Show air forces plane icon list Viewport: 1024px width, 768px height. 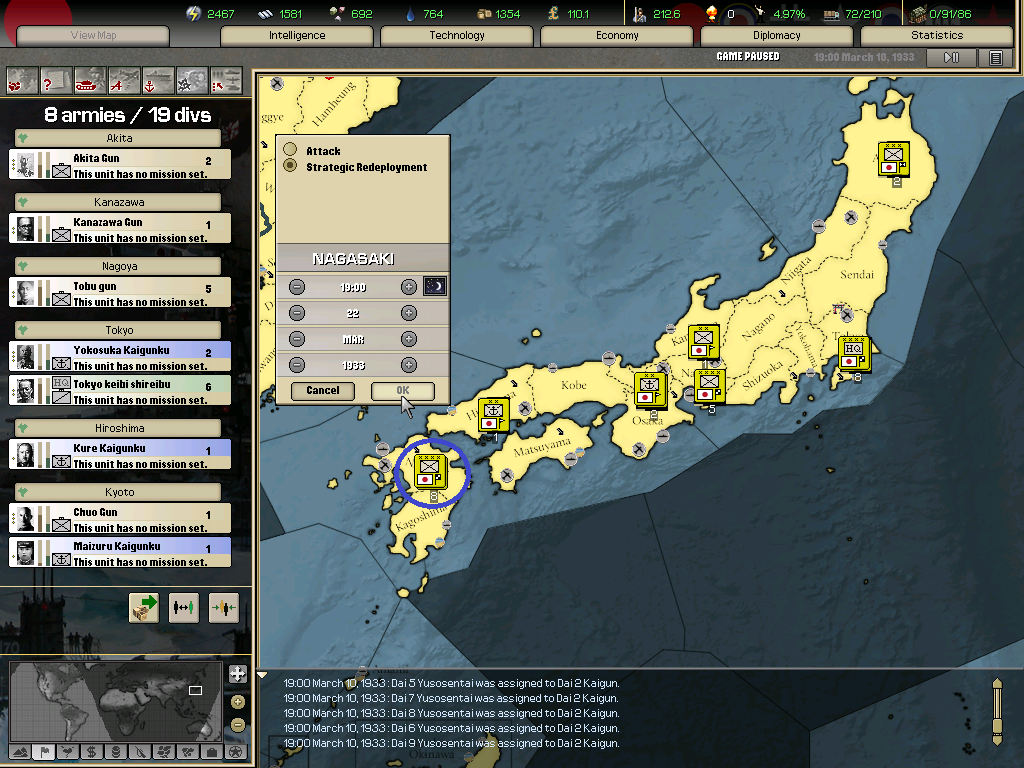coord(124,80)
